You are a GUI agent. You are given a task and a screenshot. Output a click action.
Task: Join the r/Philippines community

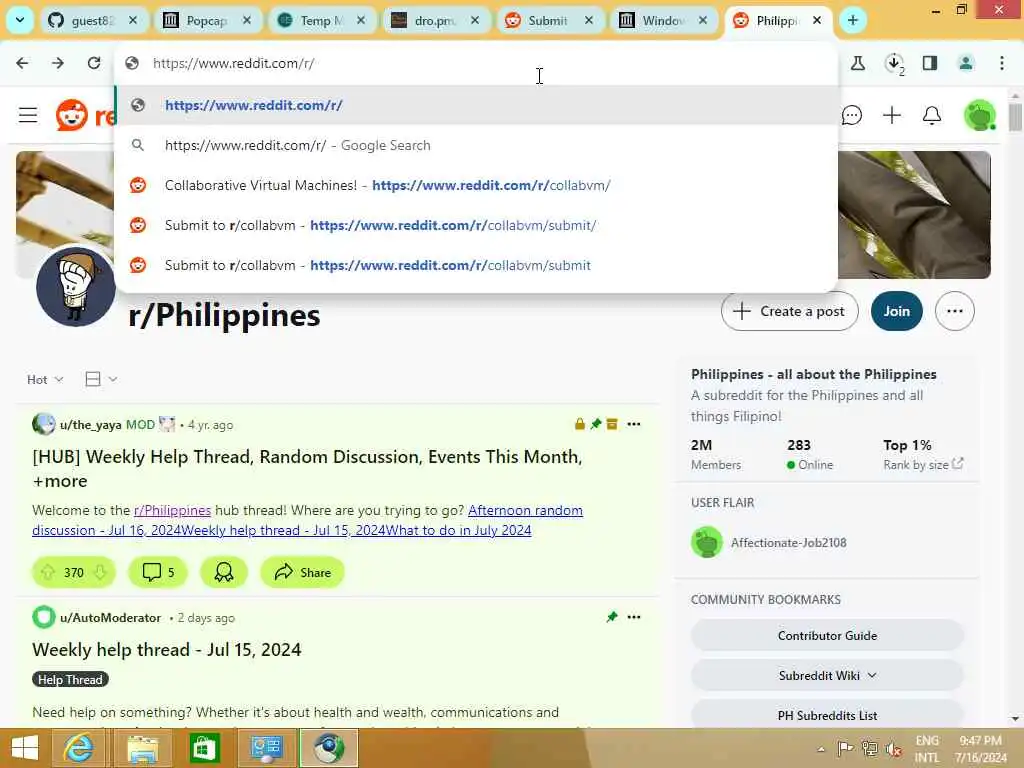896,311
